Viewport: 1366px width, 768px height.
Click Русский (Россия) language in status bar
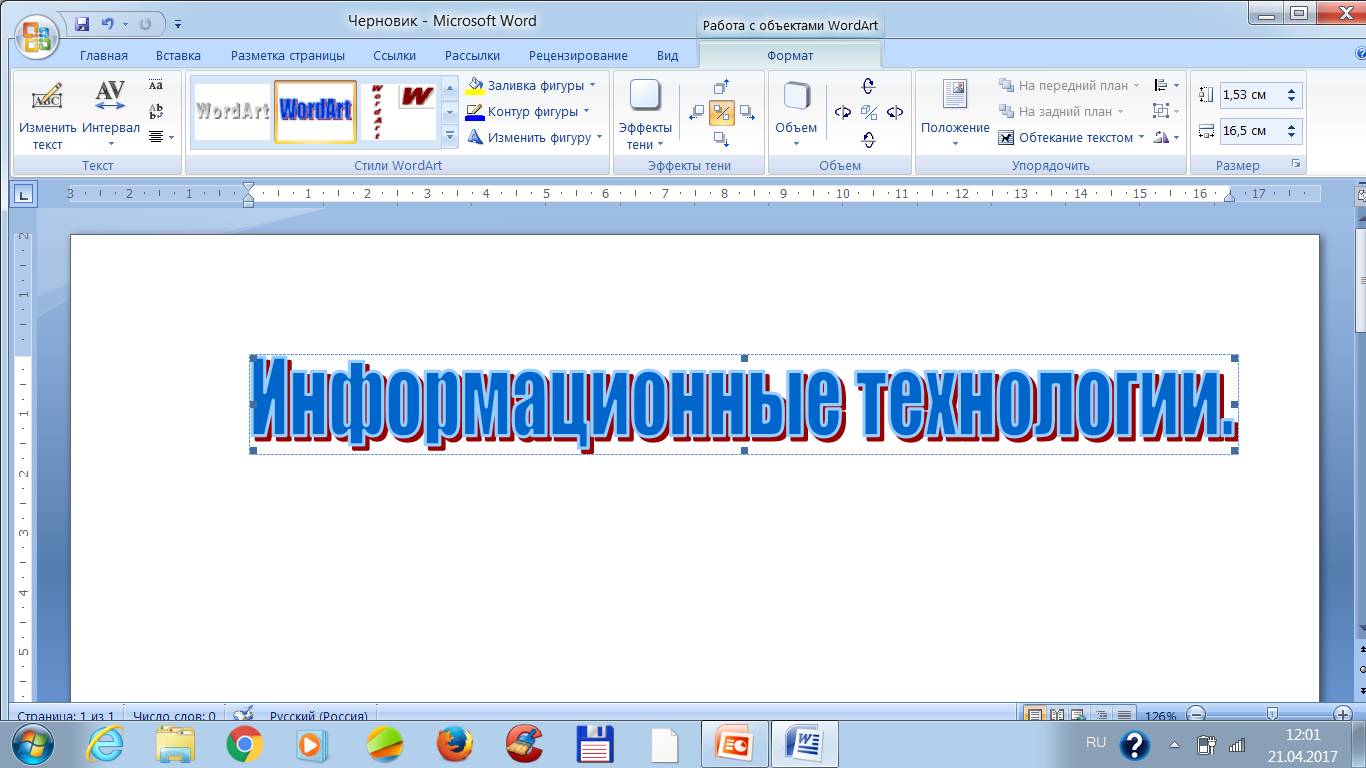point(319,716)
